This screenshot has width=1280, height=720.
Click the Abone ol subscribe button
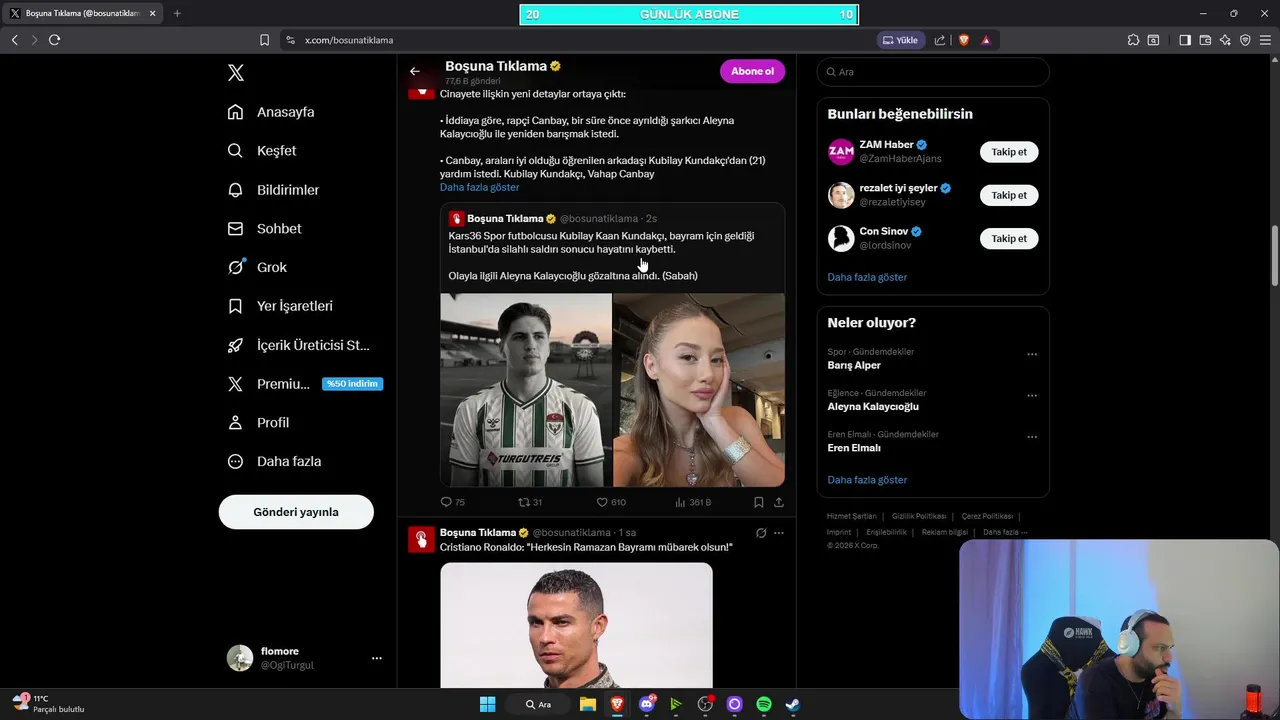(x=752, y=71)
